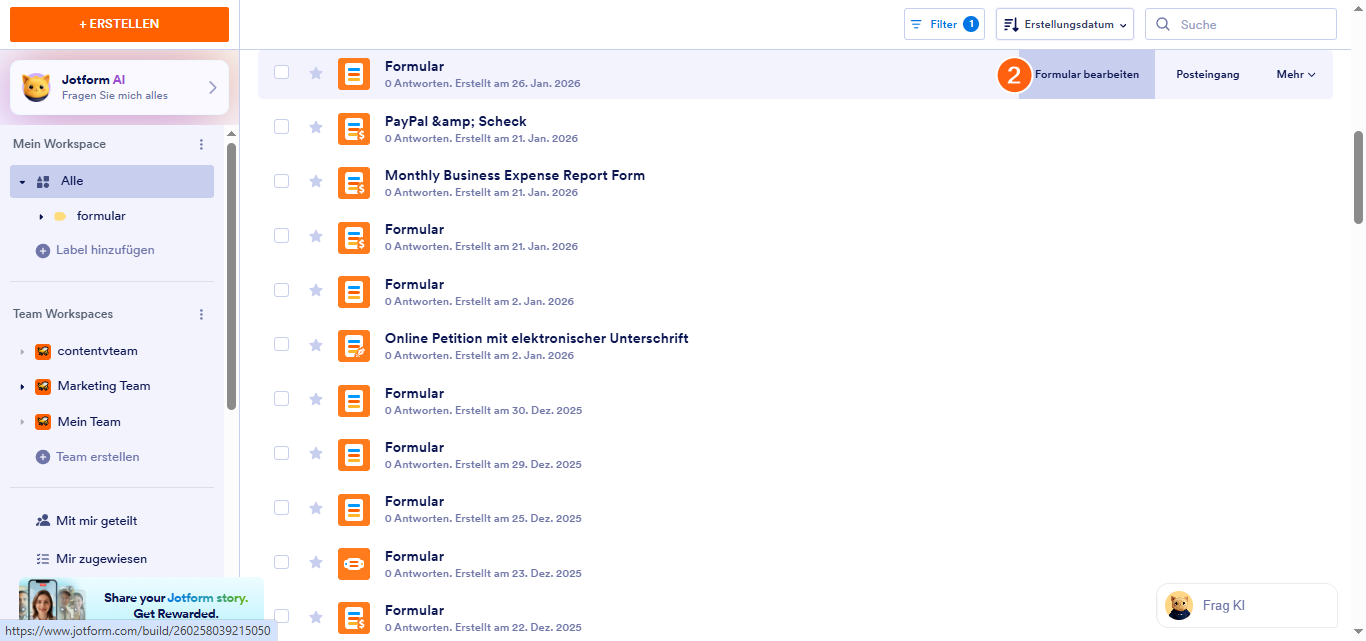
Task: Open the Erstellungsdatum sort dropdown
Action: click(x=1065, y=24)
